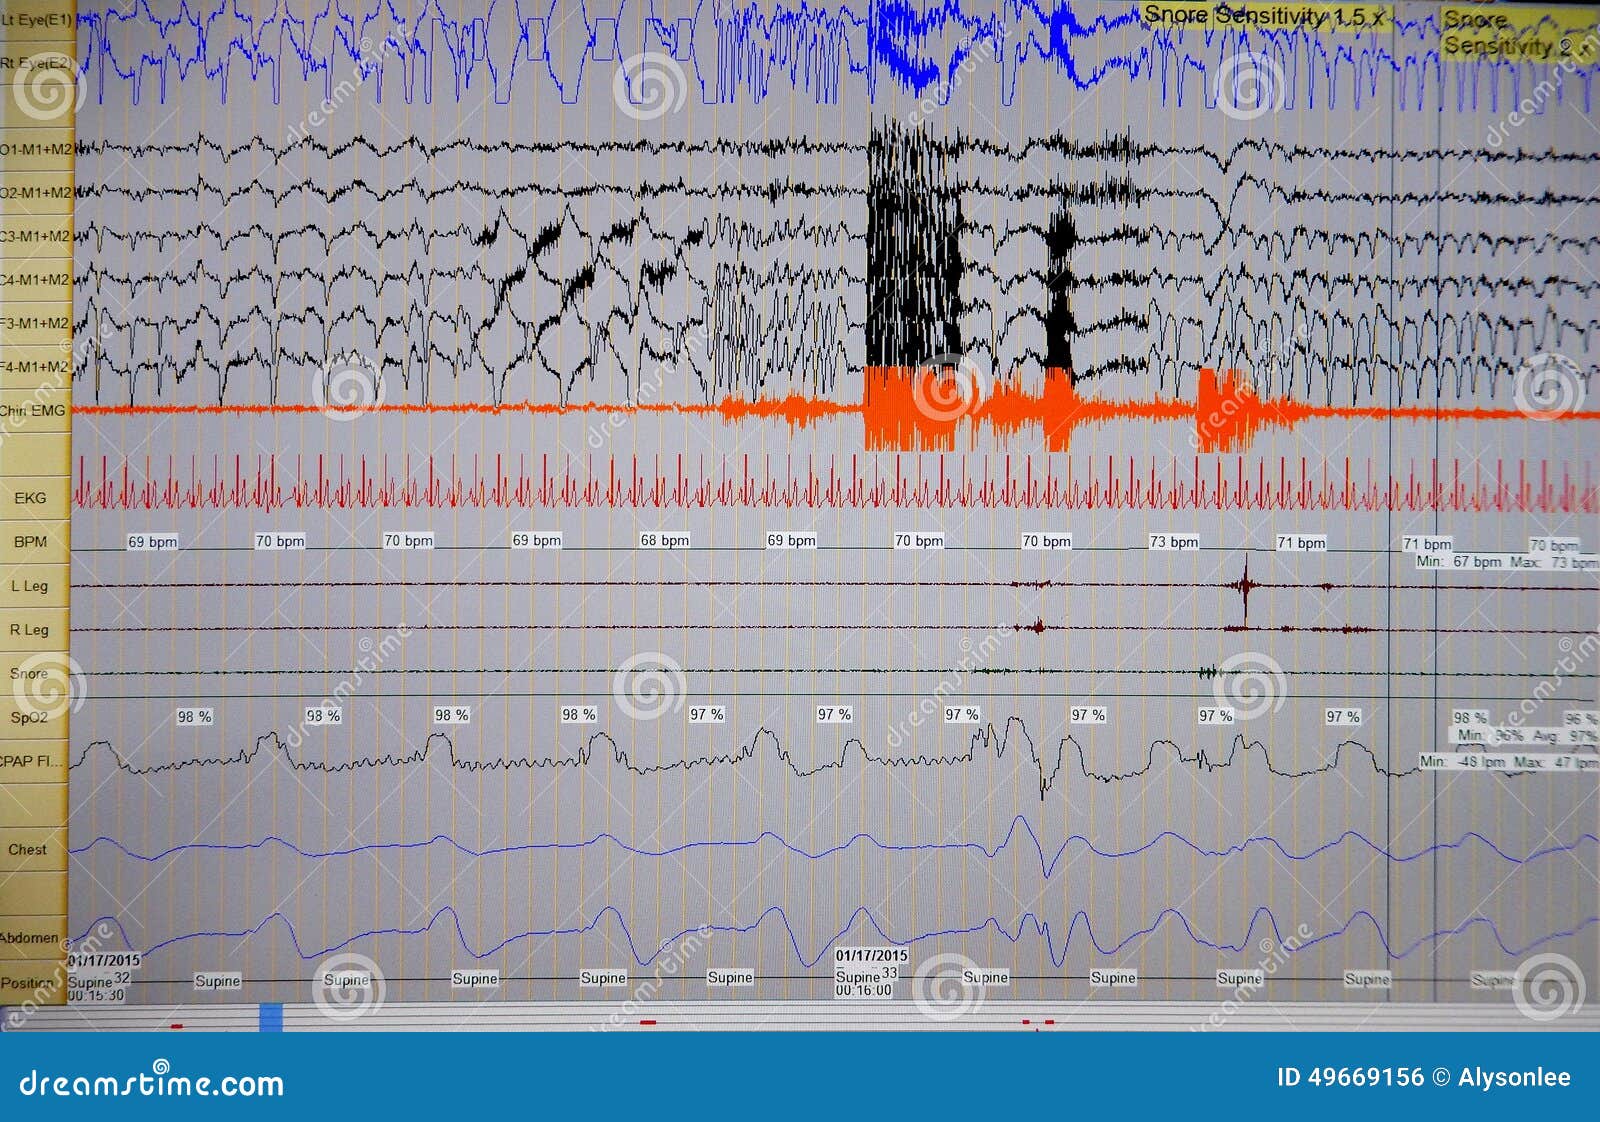Viewport: 1600px width, 1122px height.
Task: Select the F4-M1+M2 EEG channel label
Action: click(35, 367)
